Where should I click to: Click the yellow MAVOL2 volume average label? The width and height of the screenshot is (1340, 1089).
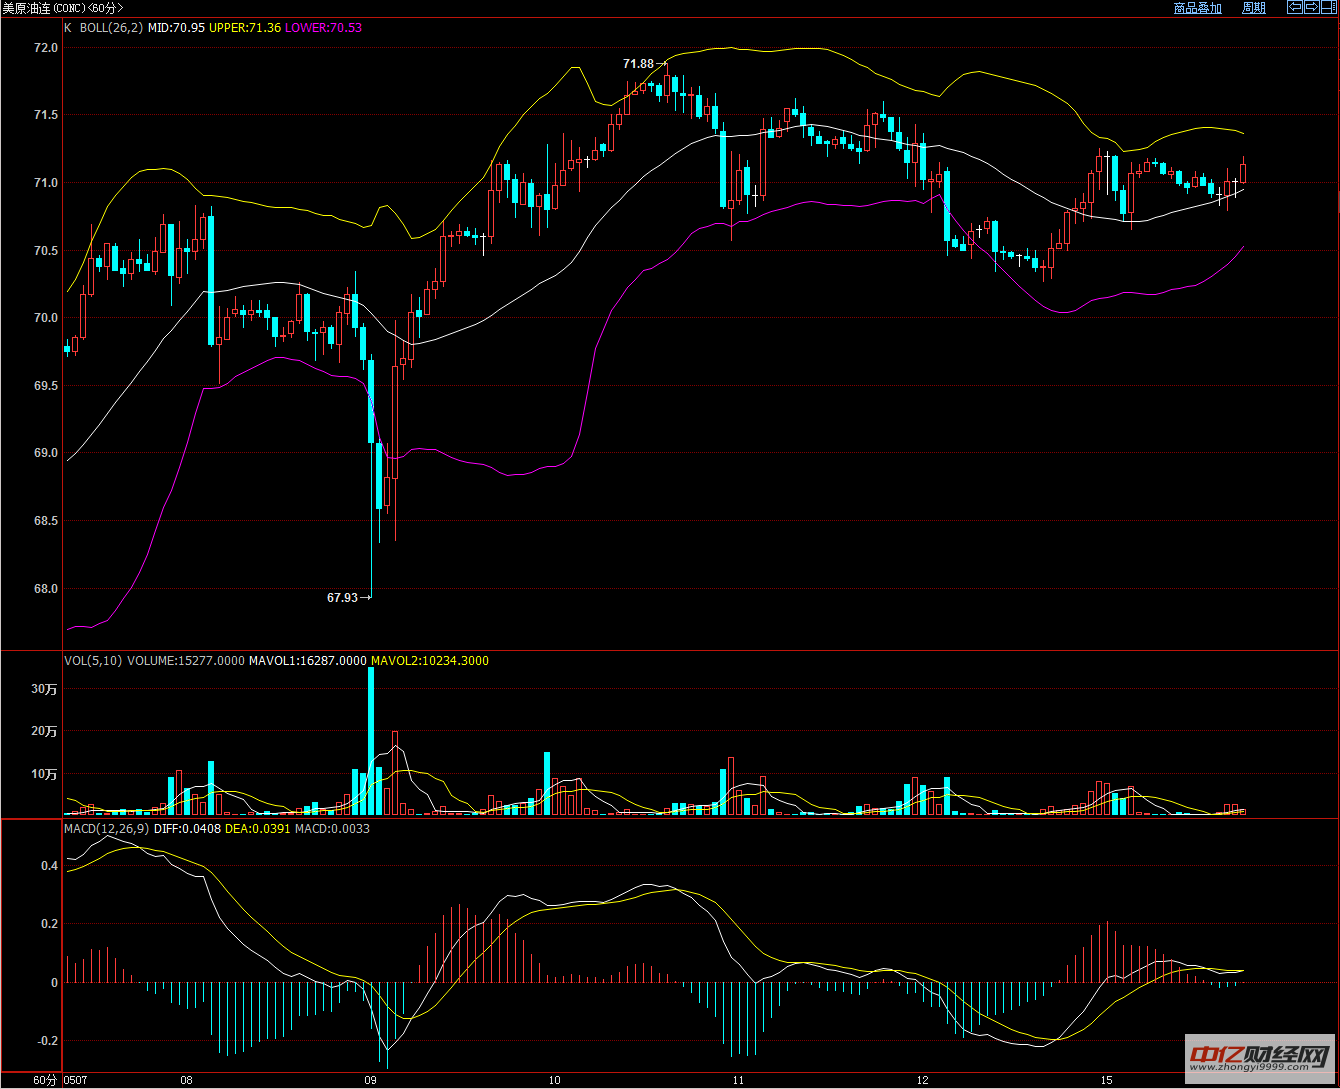pyautogui.click(x=430, y=661)
